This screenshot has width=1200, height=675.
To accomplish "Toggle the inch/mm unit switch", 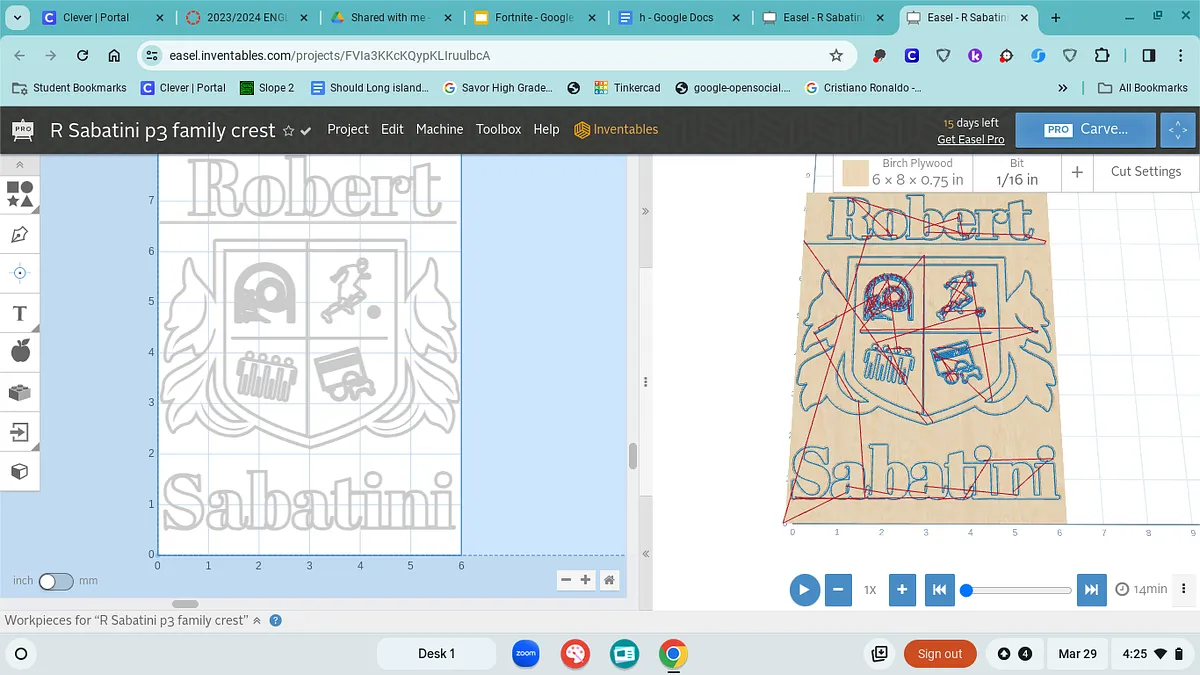I will [56, 581].
